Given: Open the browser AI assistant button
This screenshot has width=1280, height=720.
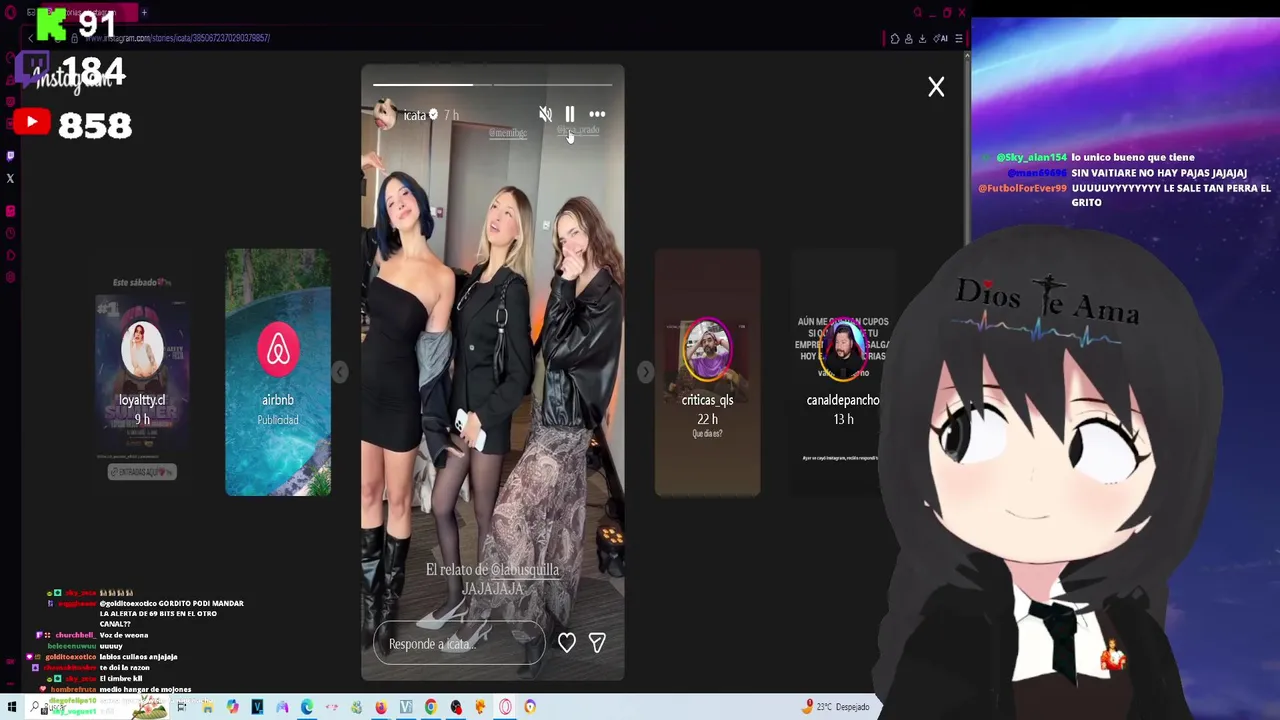Looking at the screenshot, I should [x=941, y=39].
